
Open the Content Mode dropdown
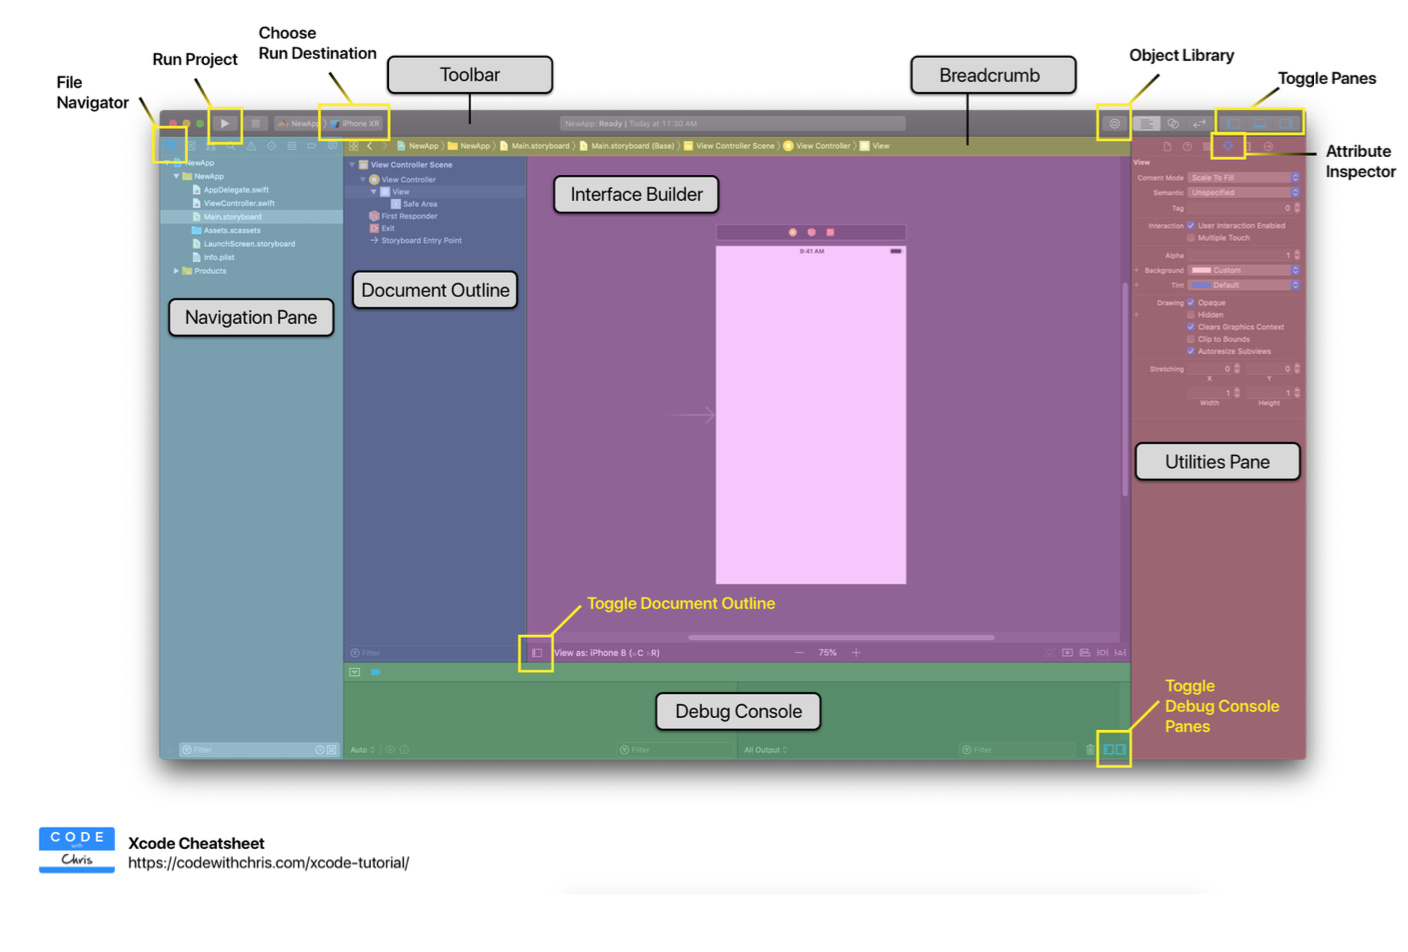1244,178
